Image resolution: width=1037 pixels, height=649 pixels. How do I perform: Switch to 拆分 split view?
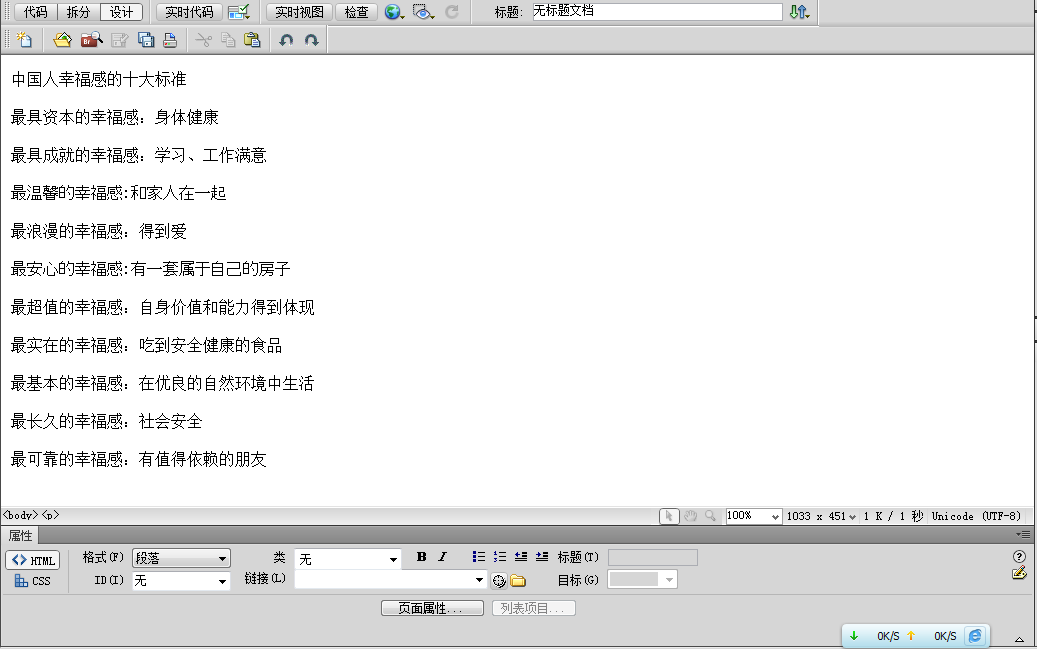(x=78, y=12)
